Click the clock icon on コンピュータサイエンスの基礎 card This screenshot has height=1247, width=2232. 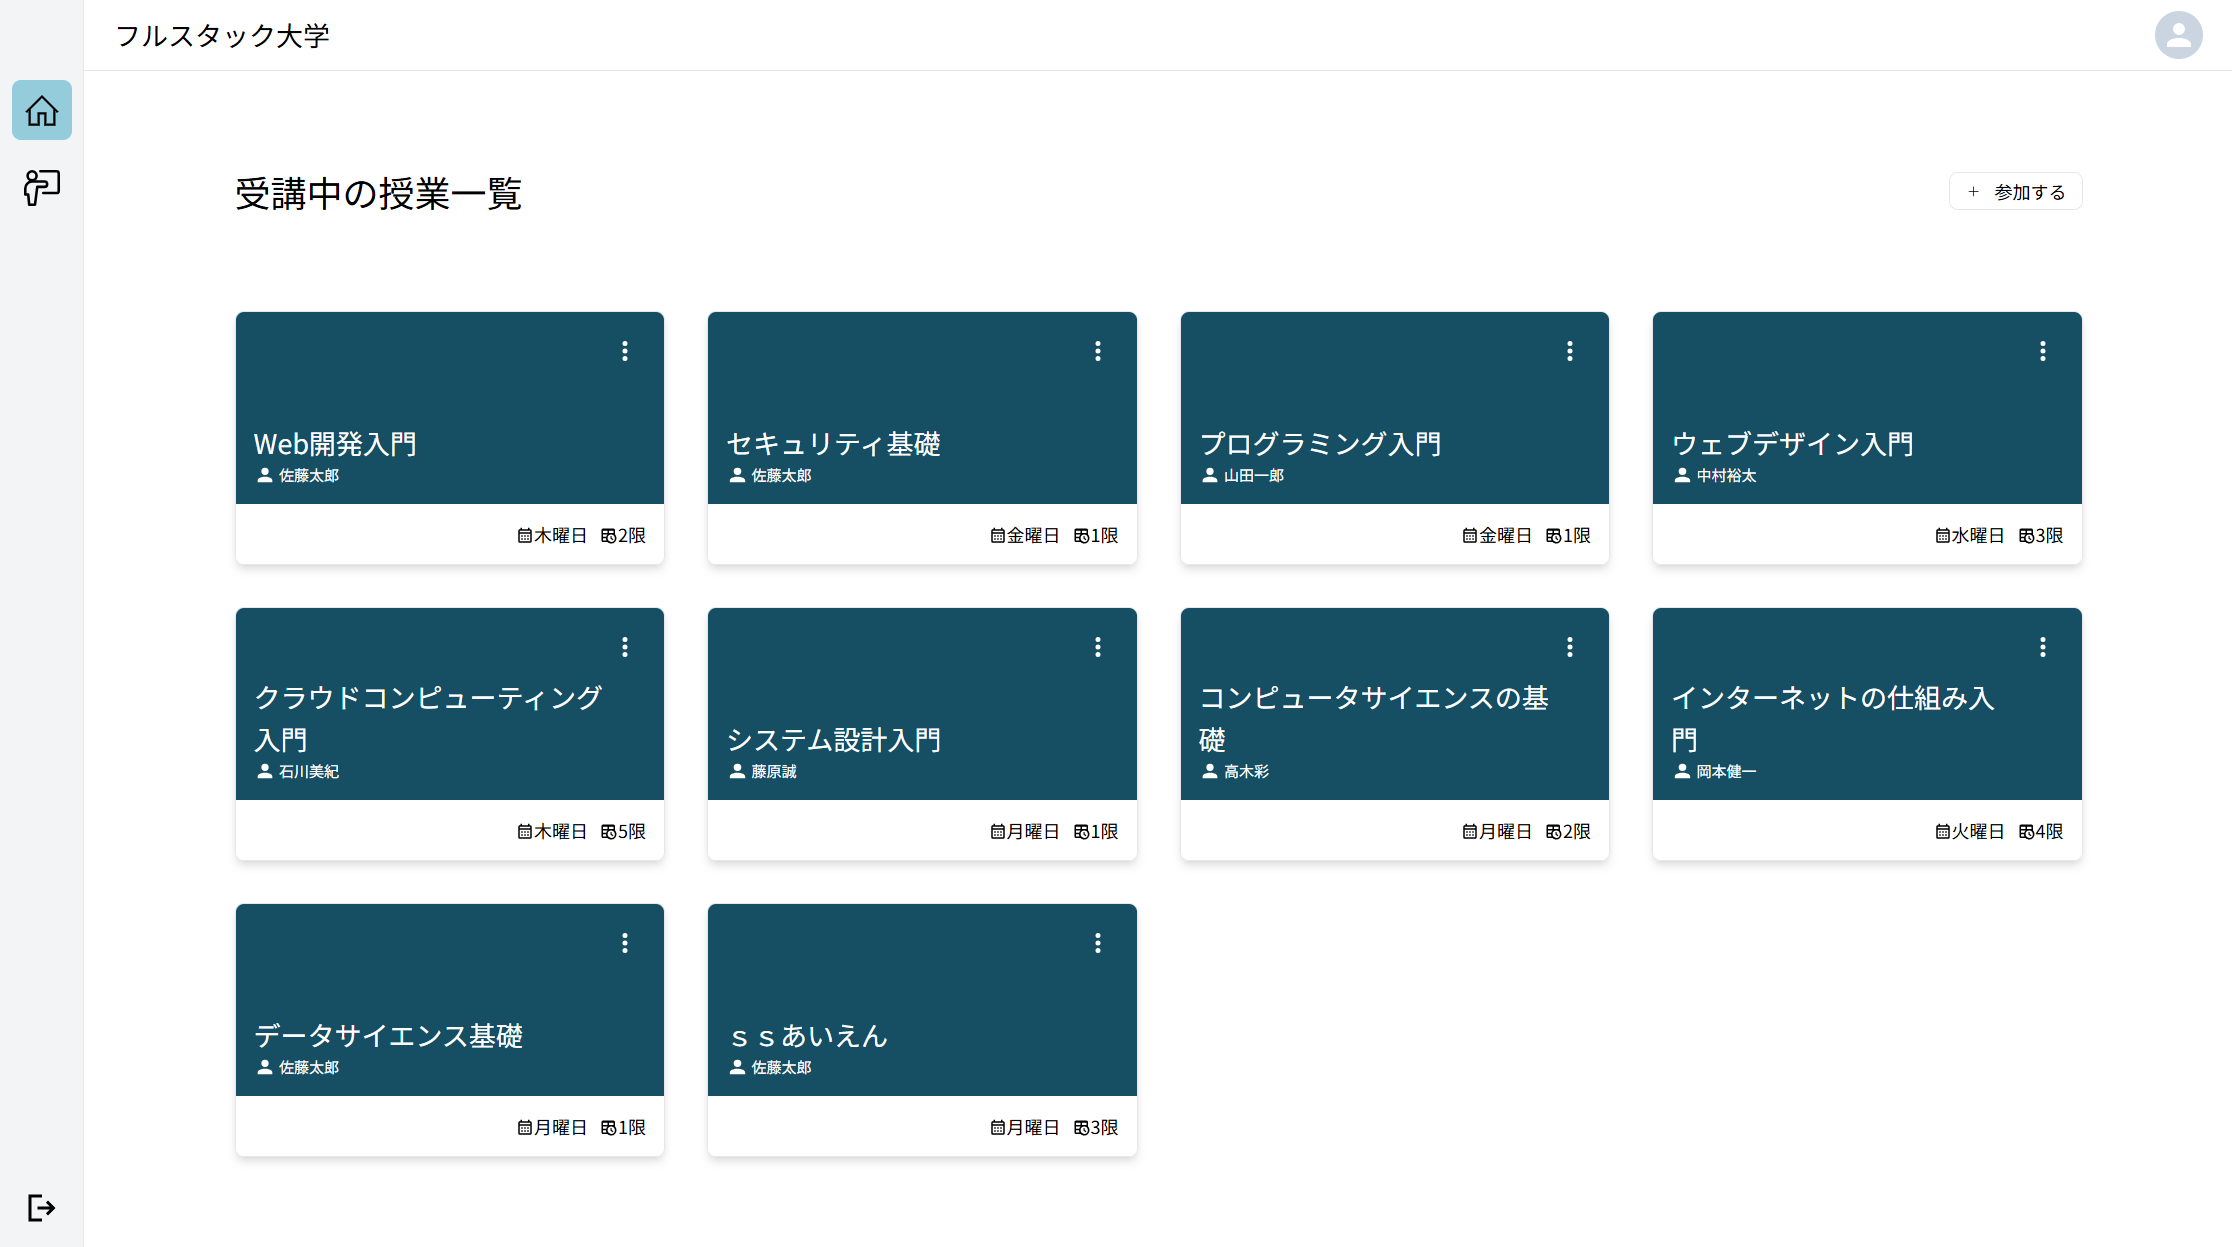pos(1553,831)
